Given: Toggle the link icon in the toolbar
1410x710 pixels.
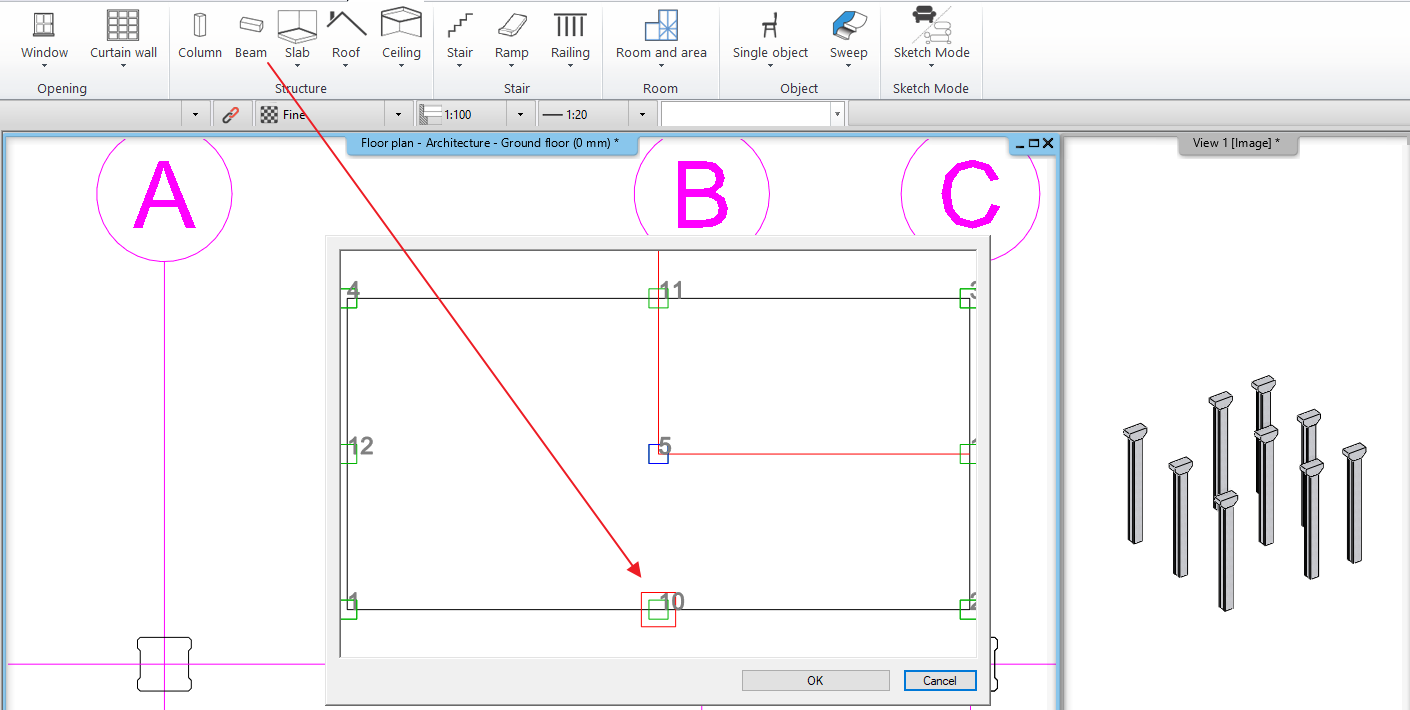Looking at the screenshot, I should click(232, 113).
